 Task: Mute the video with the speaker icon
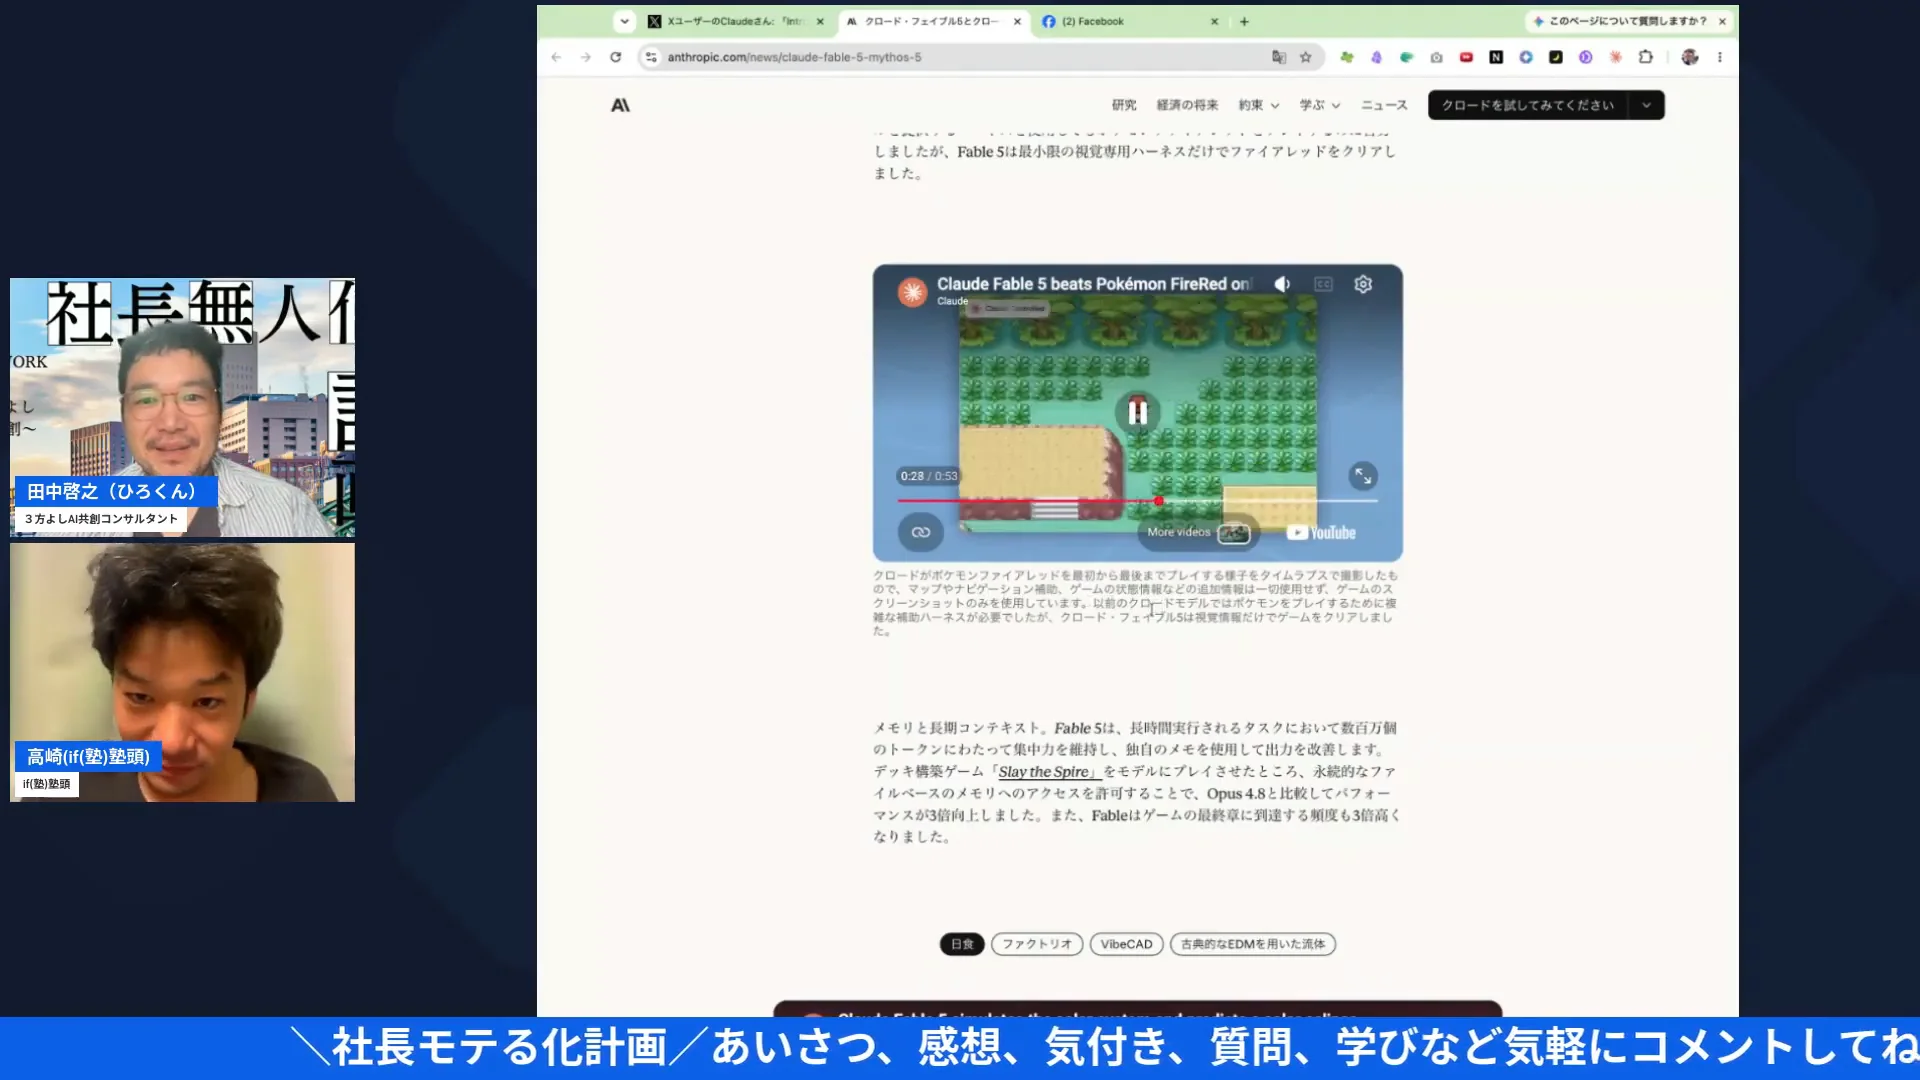click(x=1282, y=284)
